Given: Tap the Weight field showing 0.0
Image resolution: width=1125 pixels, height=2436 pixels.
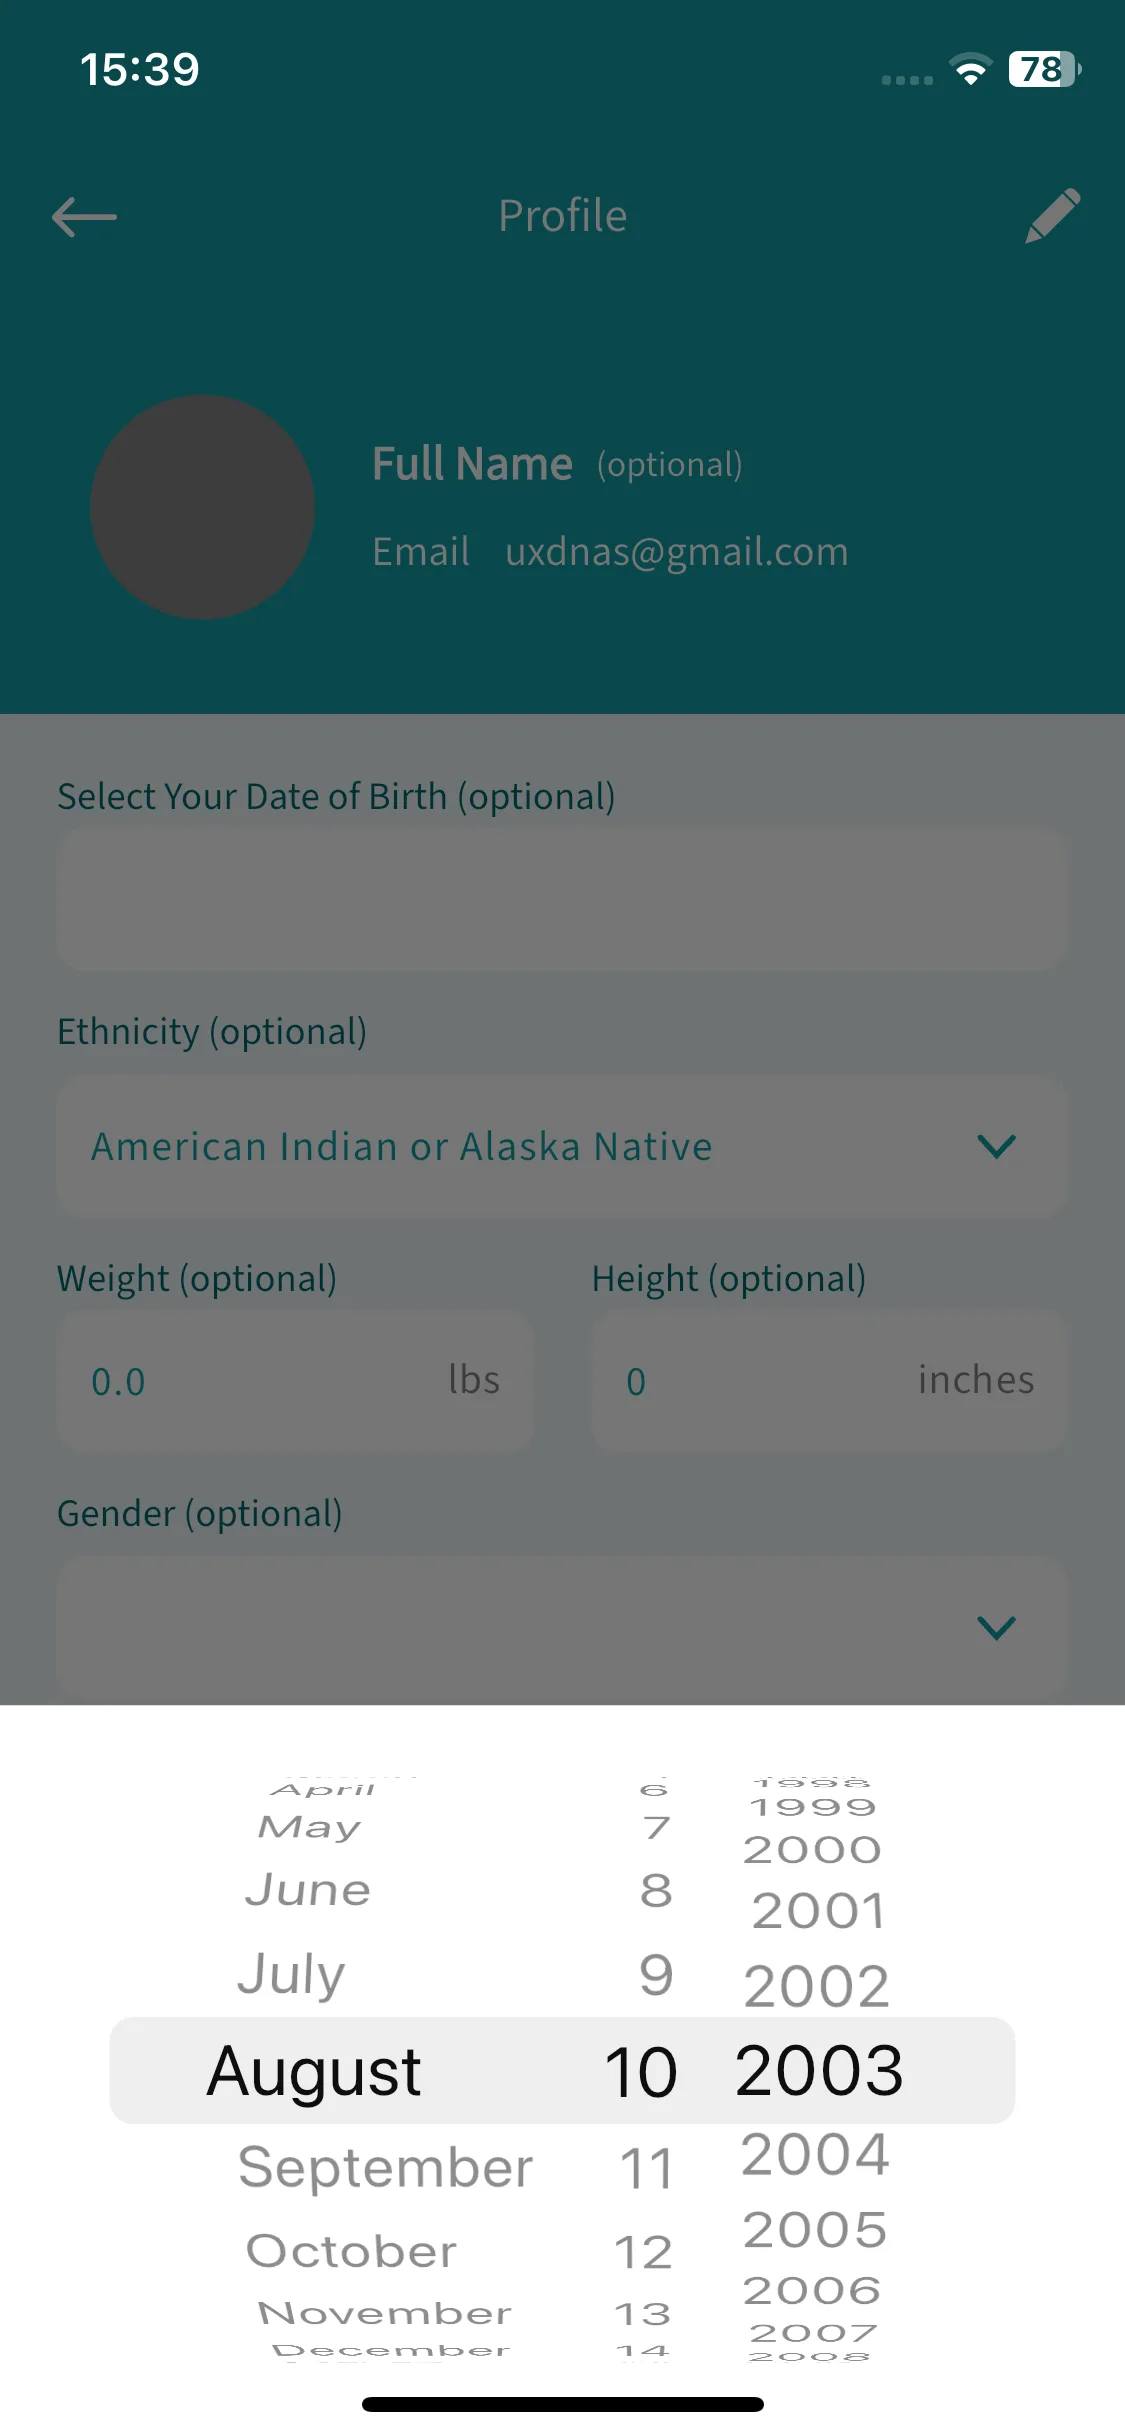Looking at the screenshot, I should click(x=295, y=1381).
